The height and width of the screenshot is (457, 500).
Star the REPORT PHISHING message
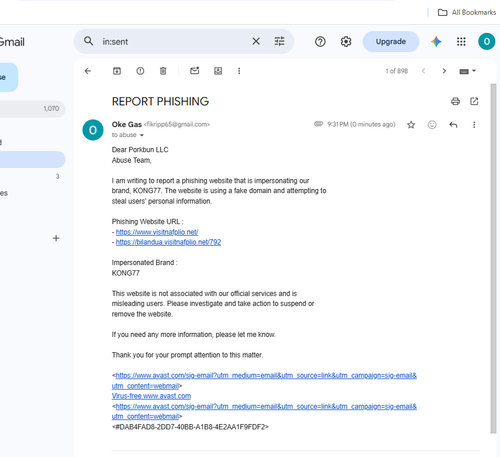[411, 125]
